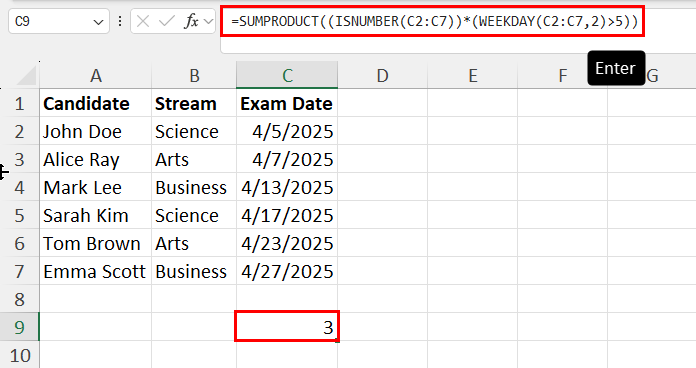The height and width of the screenshot is (368, 696).
Task: Click Business in Mark Lee's row
Action: pos(194,187)
